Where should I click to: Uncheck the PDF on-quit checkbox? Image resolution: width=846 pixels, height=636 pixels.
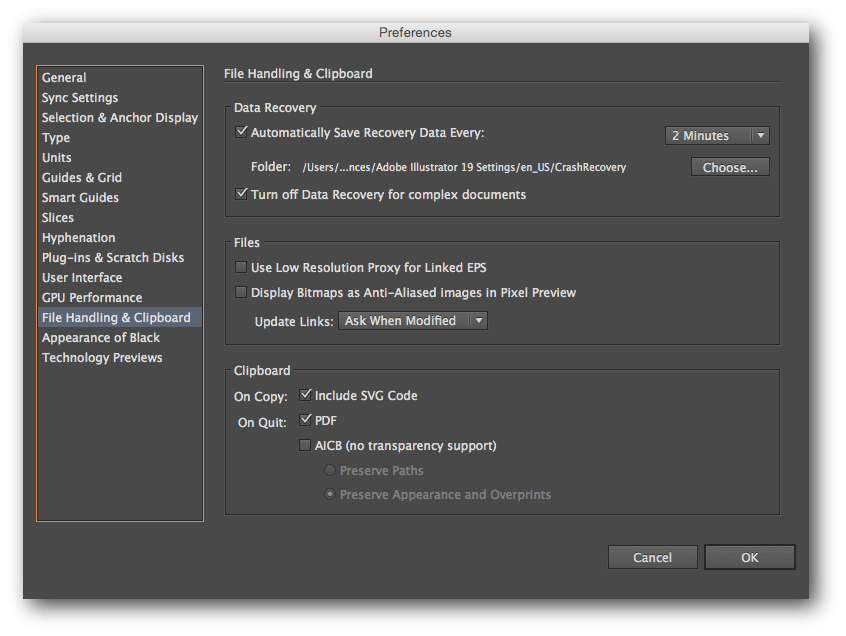coord(305,420)
